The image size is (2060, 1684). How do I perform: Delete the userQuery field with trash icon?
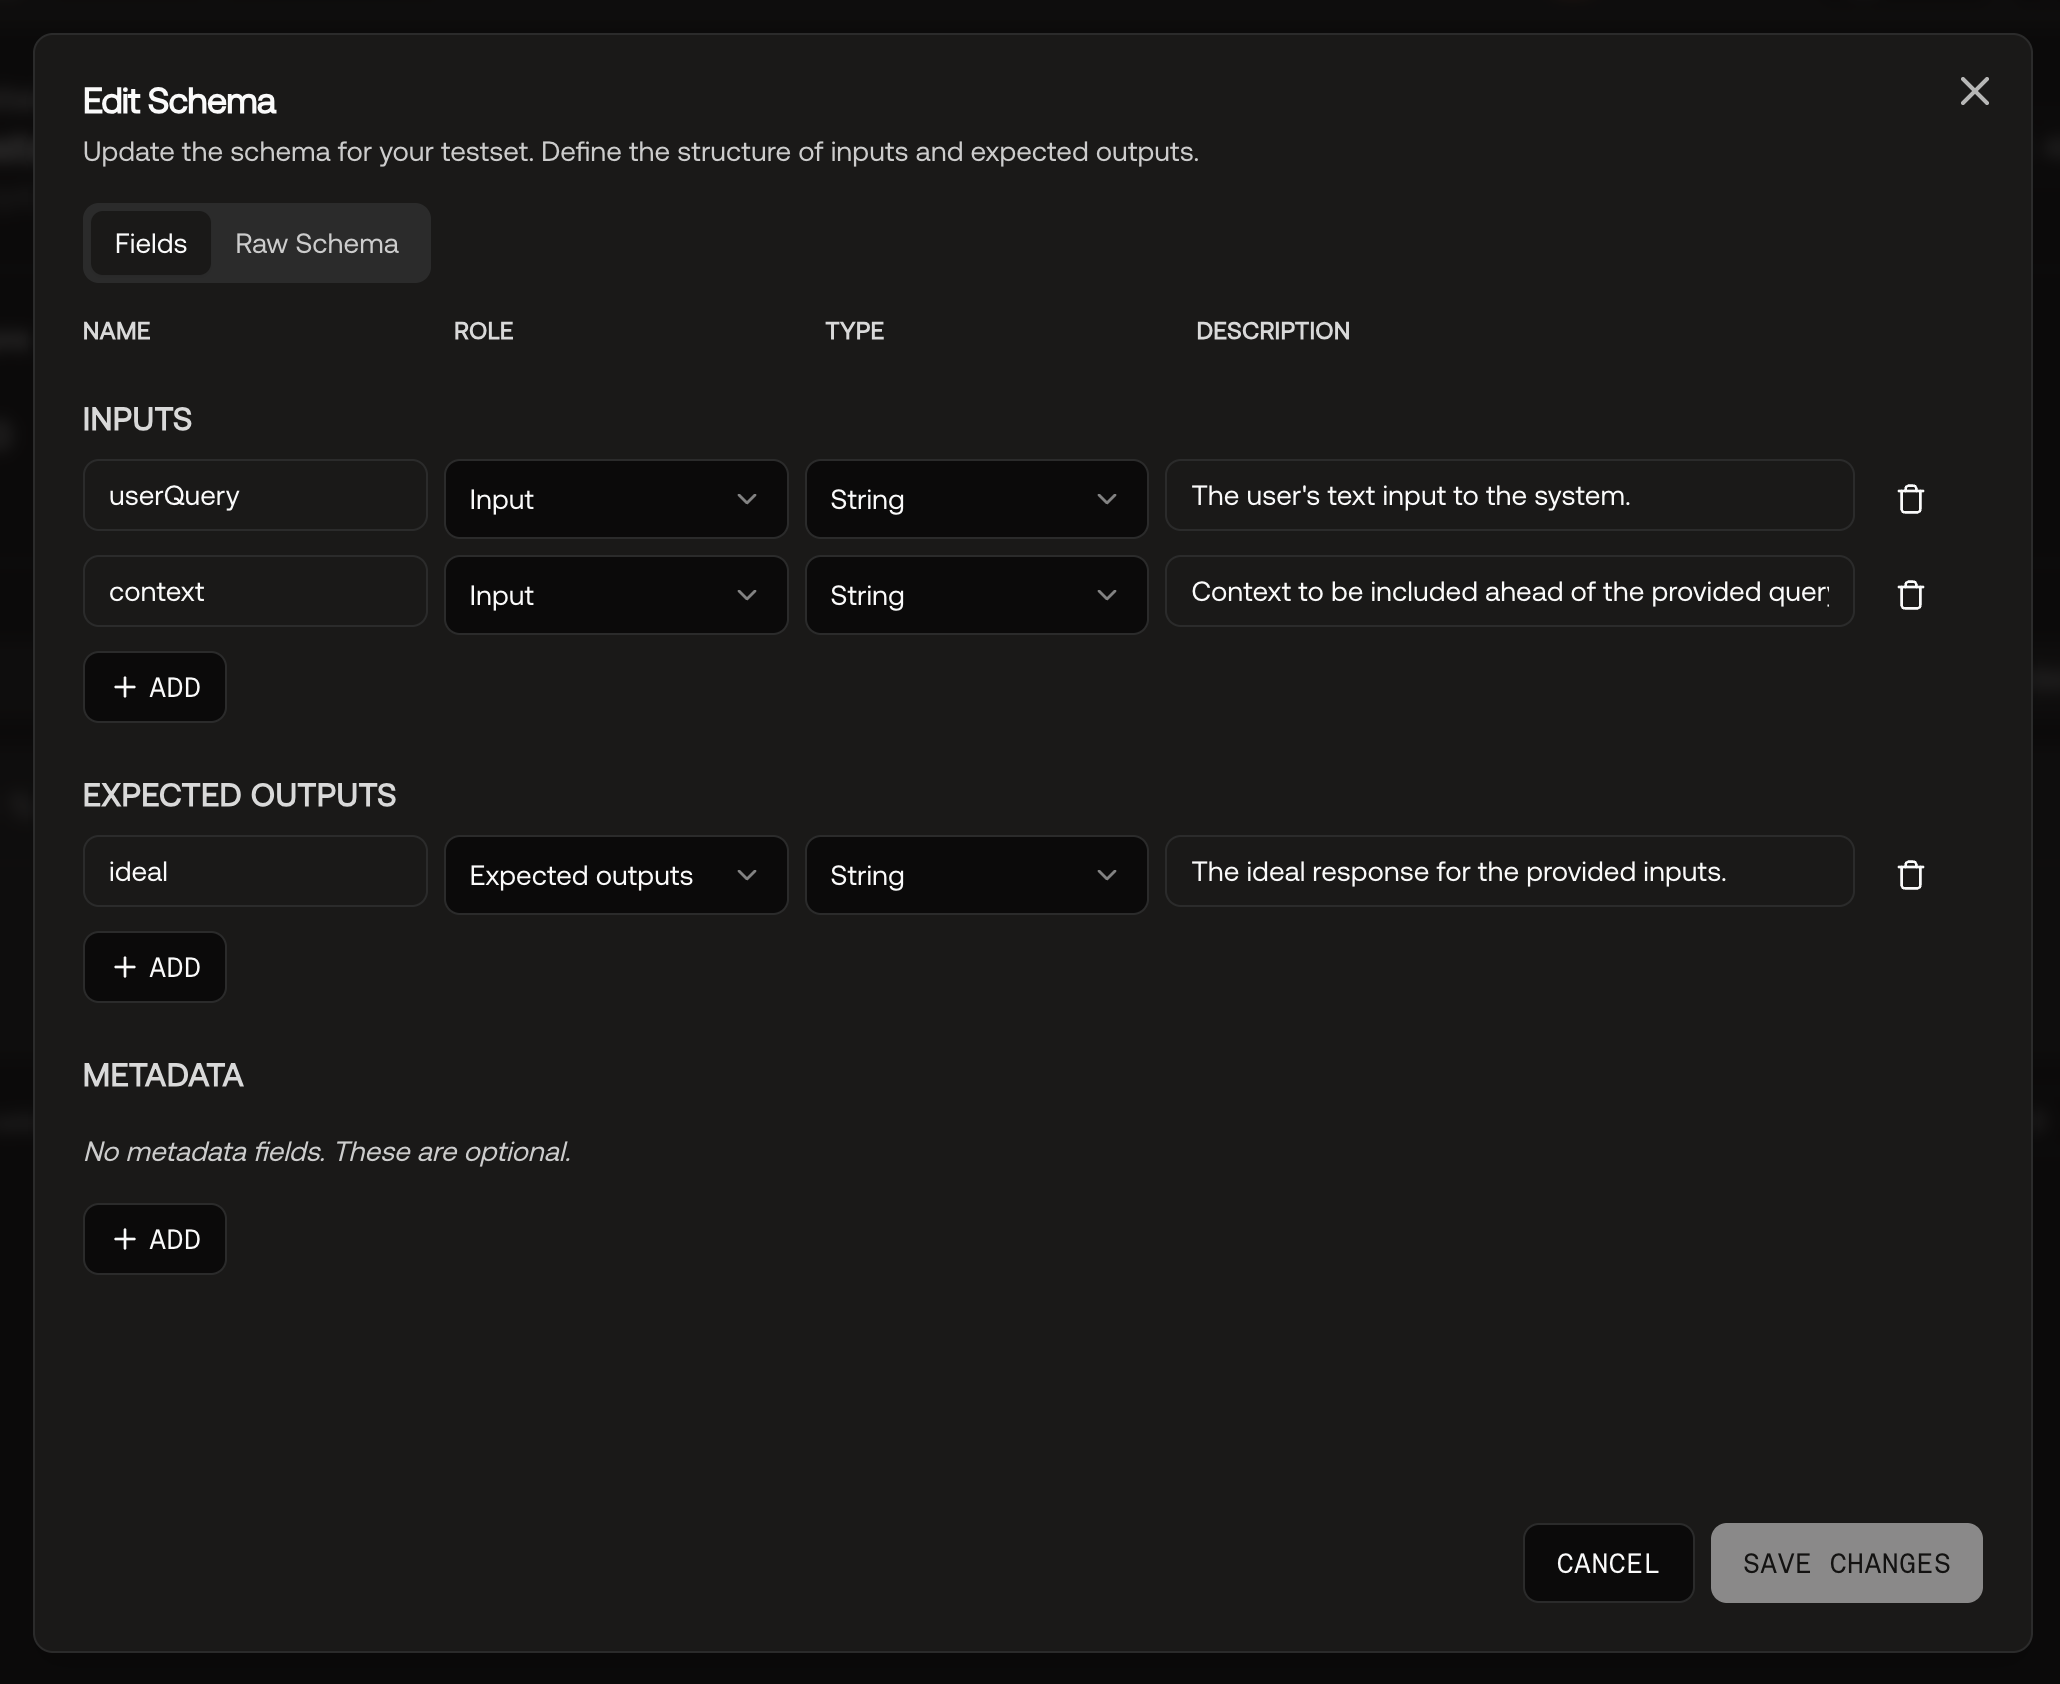(x=1910, y=499)
